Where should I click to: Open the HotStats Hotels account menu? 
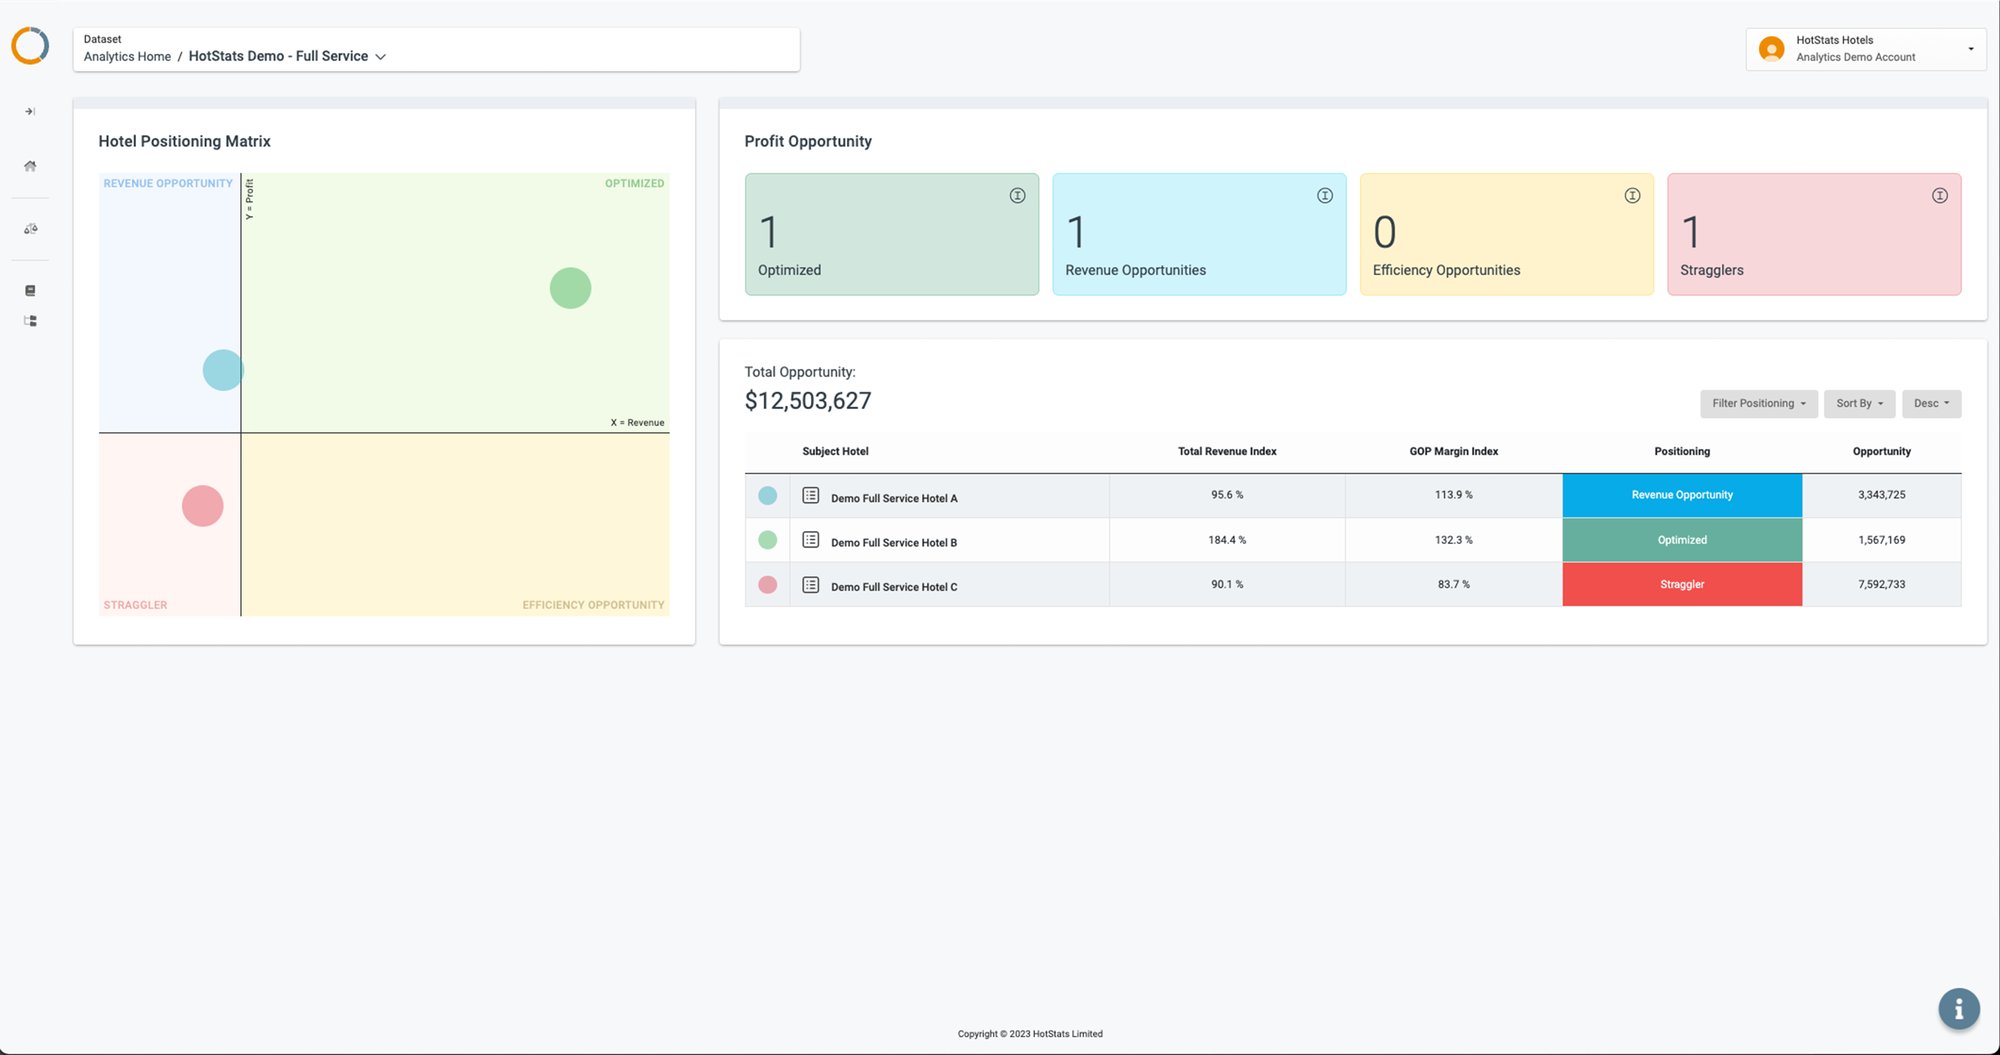(x=1866, y=49)
